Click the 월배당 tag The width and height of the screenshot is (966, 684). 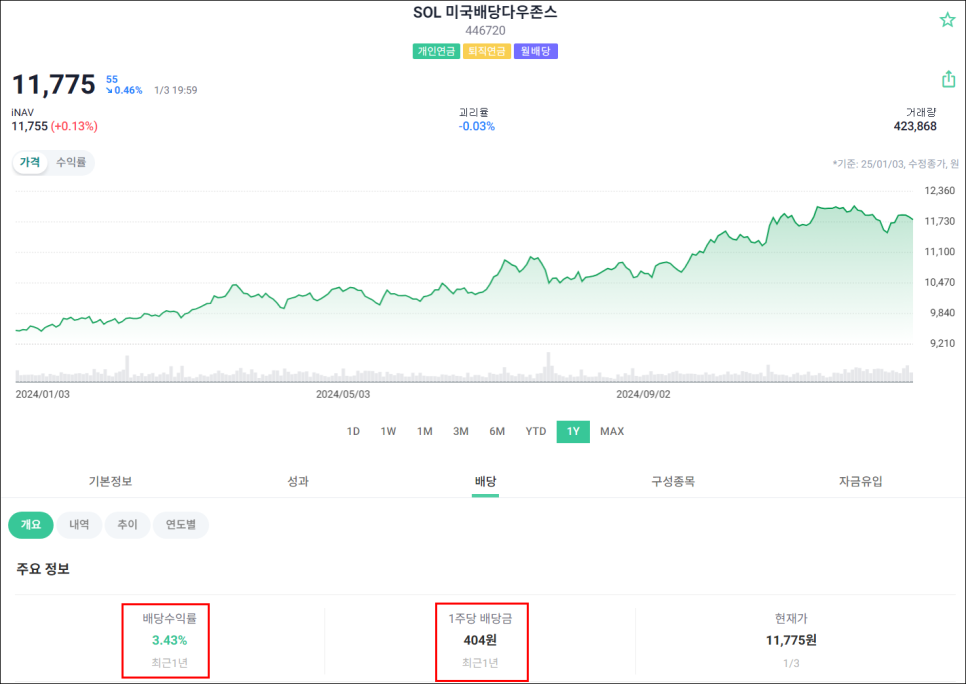coord(535,51)
